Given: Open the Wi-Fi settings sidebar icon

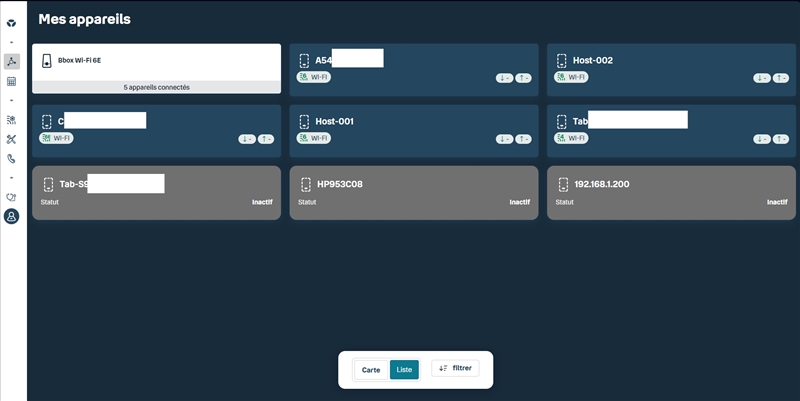Looking at the screenshot, I should [x=11, y=120].
